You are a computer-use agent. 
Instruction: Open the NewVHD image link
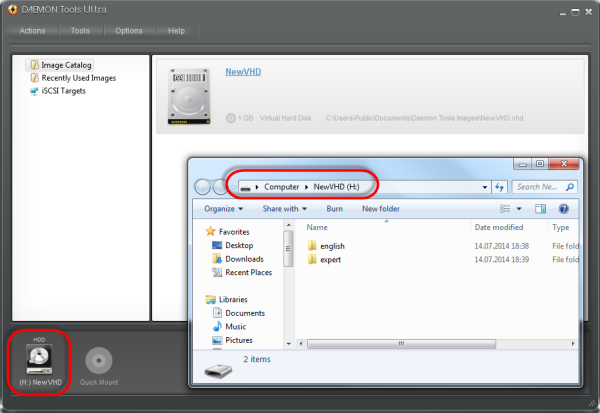(243, 72)
